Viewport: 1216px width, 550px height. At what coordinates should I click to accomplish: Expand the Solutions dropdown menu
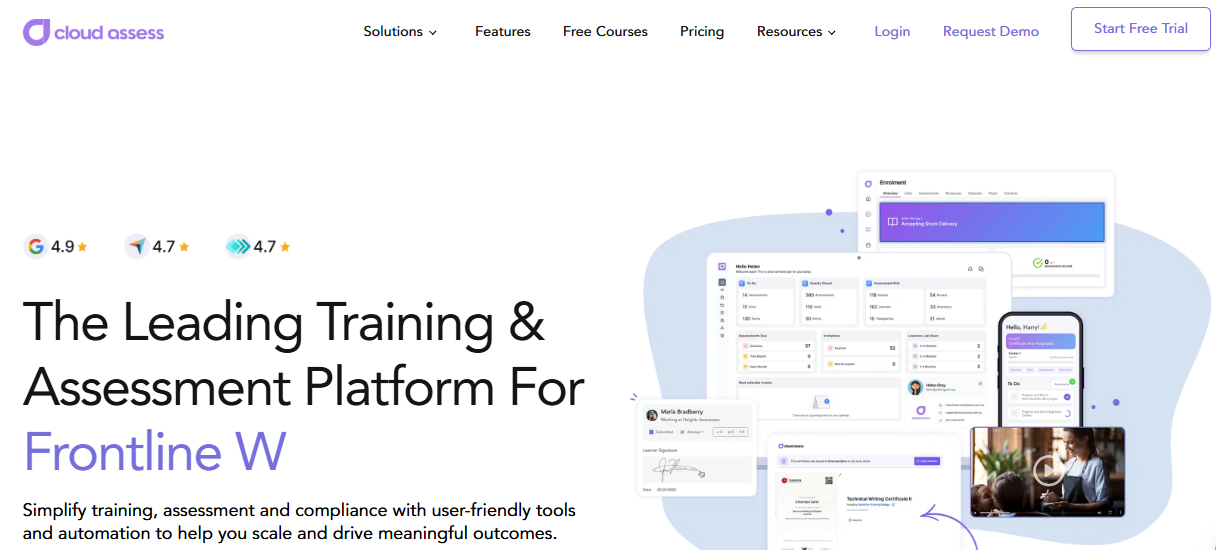[400, 31]
